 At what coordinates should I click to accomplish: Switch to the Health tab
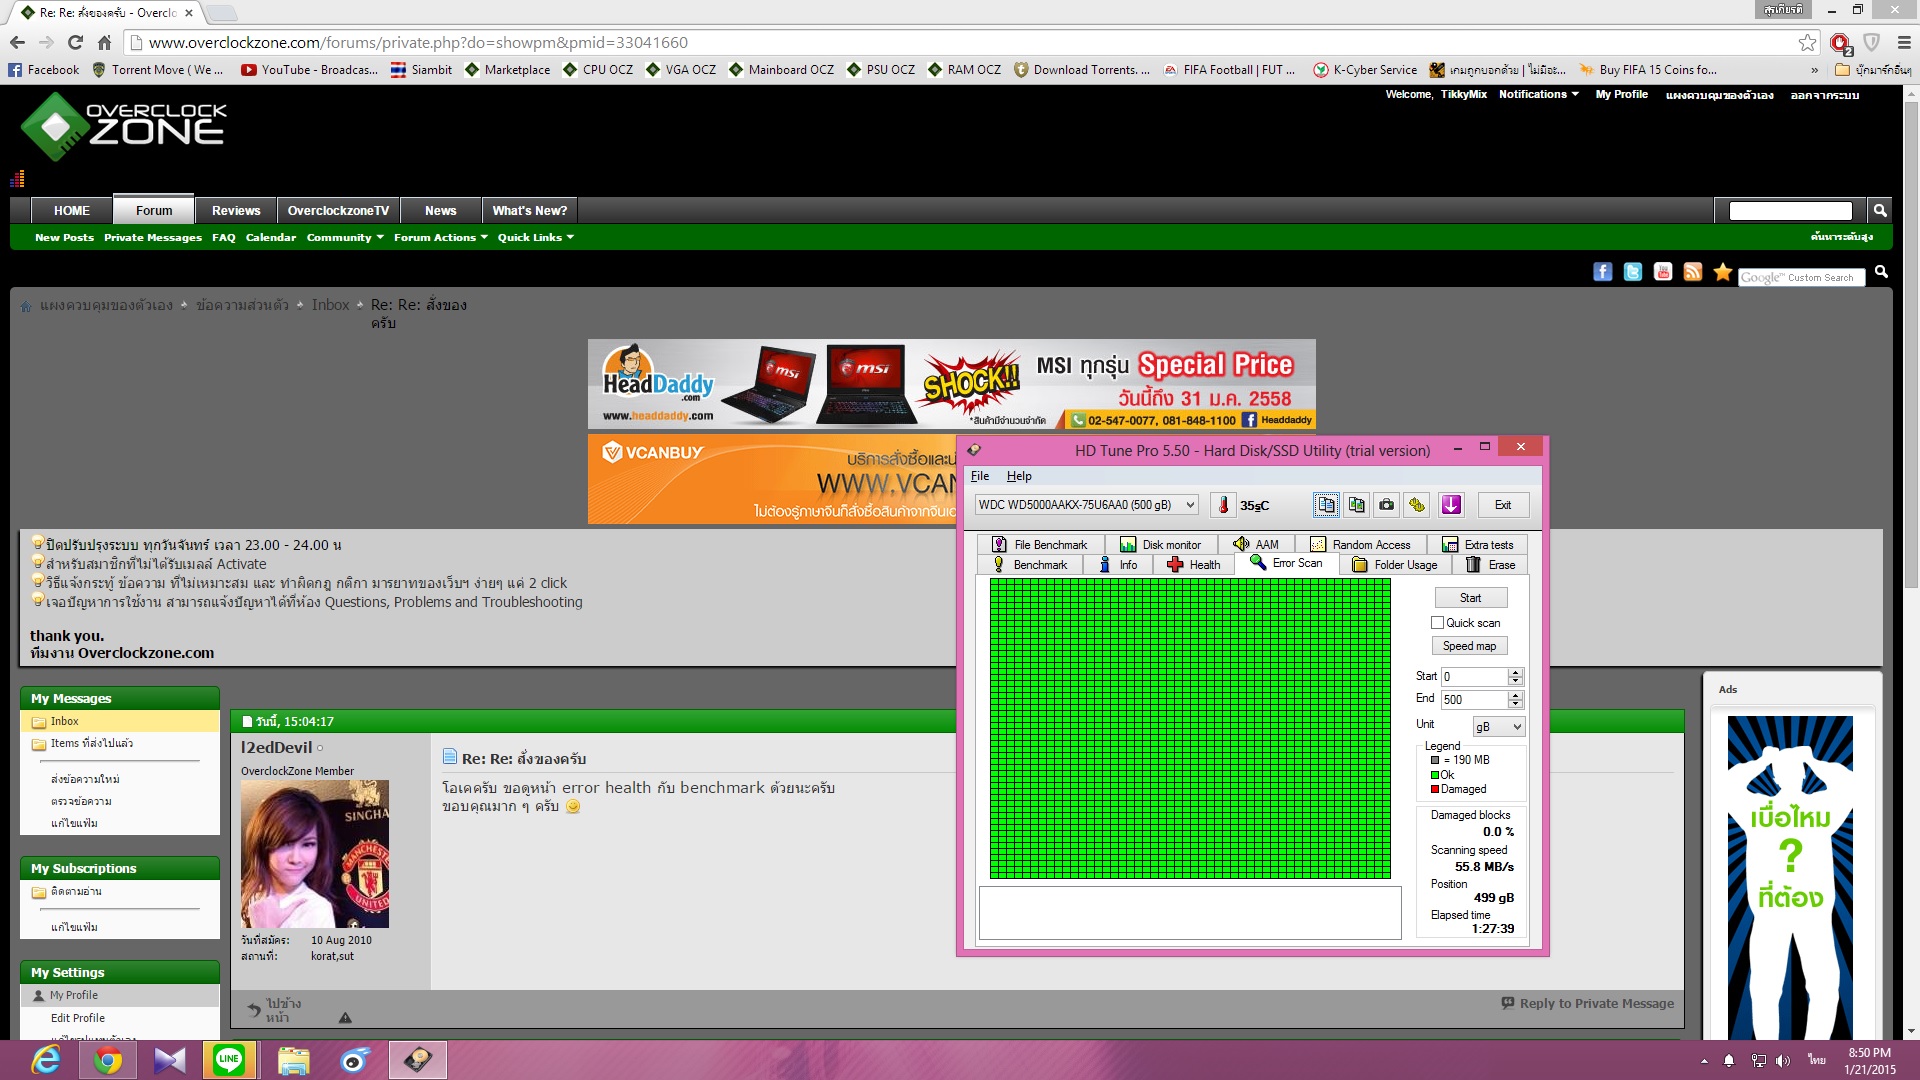tap(1194, 565)
